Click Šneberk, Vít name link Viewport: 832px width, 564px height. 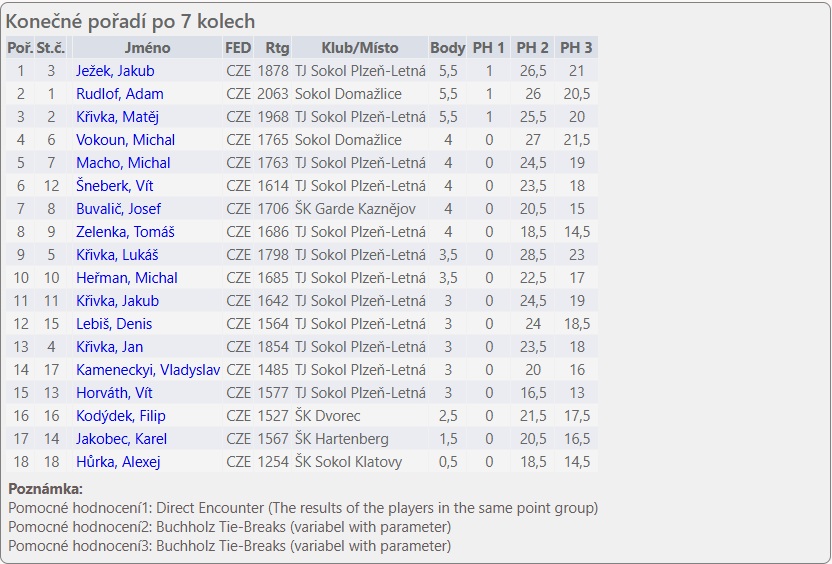coord(115,186)
